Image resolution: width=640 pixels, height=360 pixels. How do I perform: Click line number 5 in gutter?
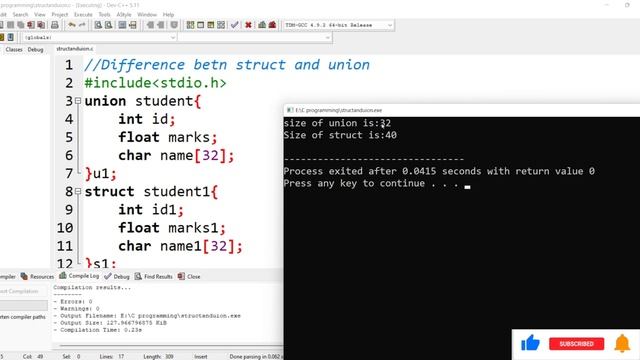click(69, 137)
